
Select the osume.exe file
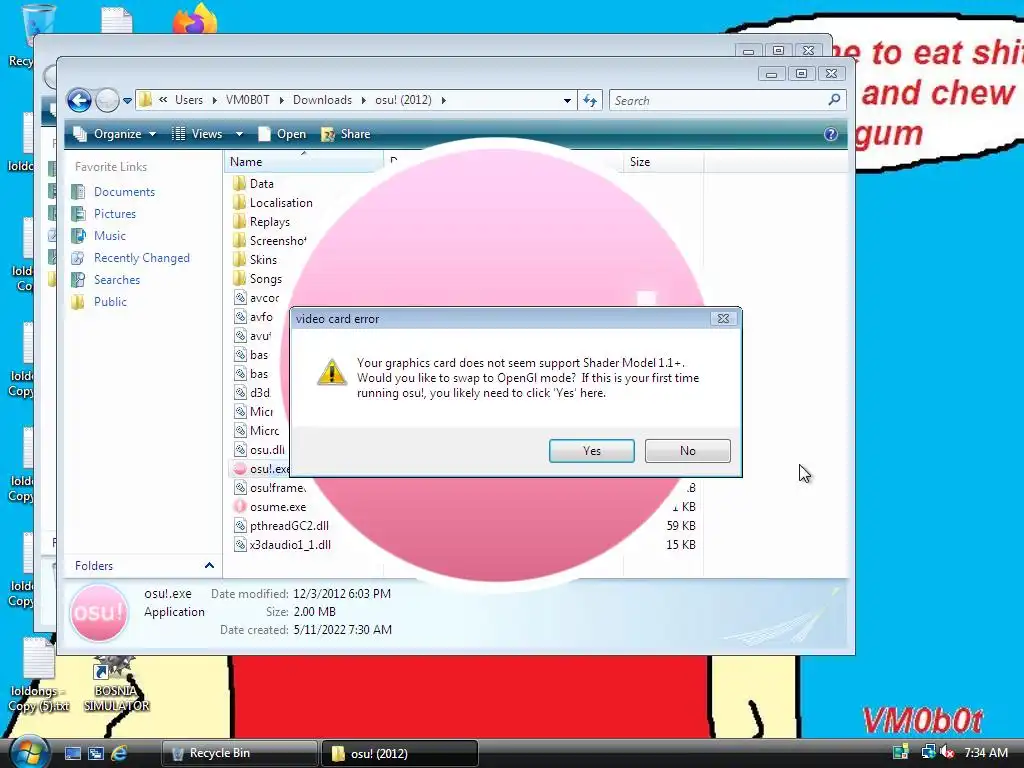click(x=278, y=506)
